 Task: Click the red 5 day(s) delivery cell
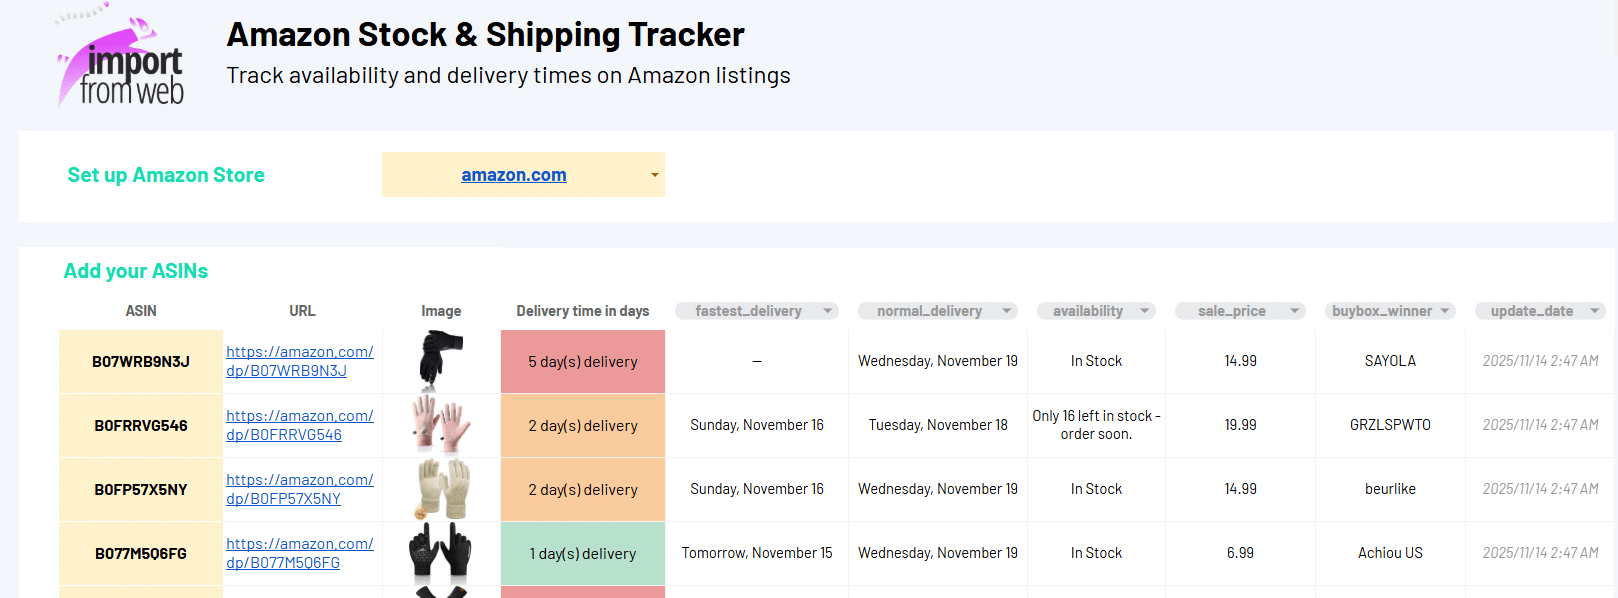pos(582,362)
